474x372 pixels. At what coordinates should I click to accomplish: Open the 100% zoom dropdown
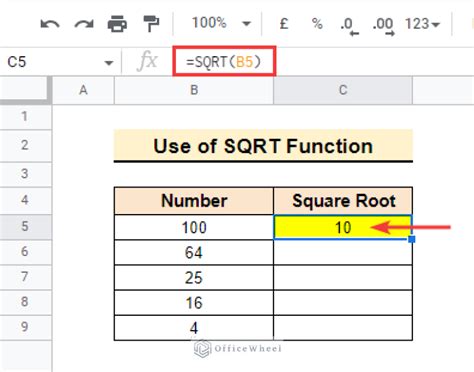pos(221,24)
